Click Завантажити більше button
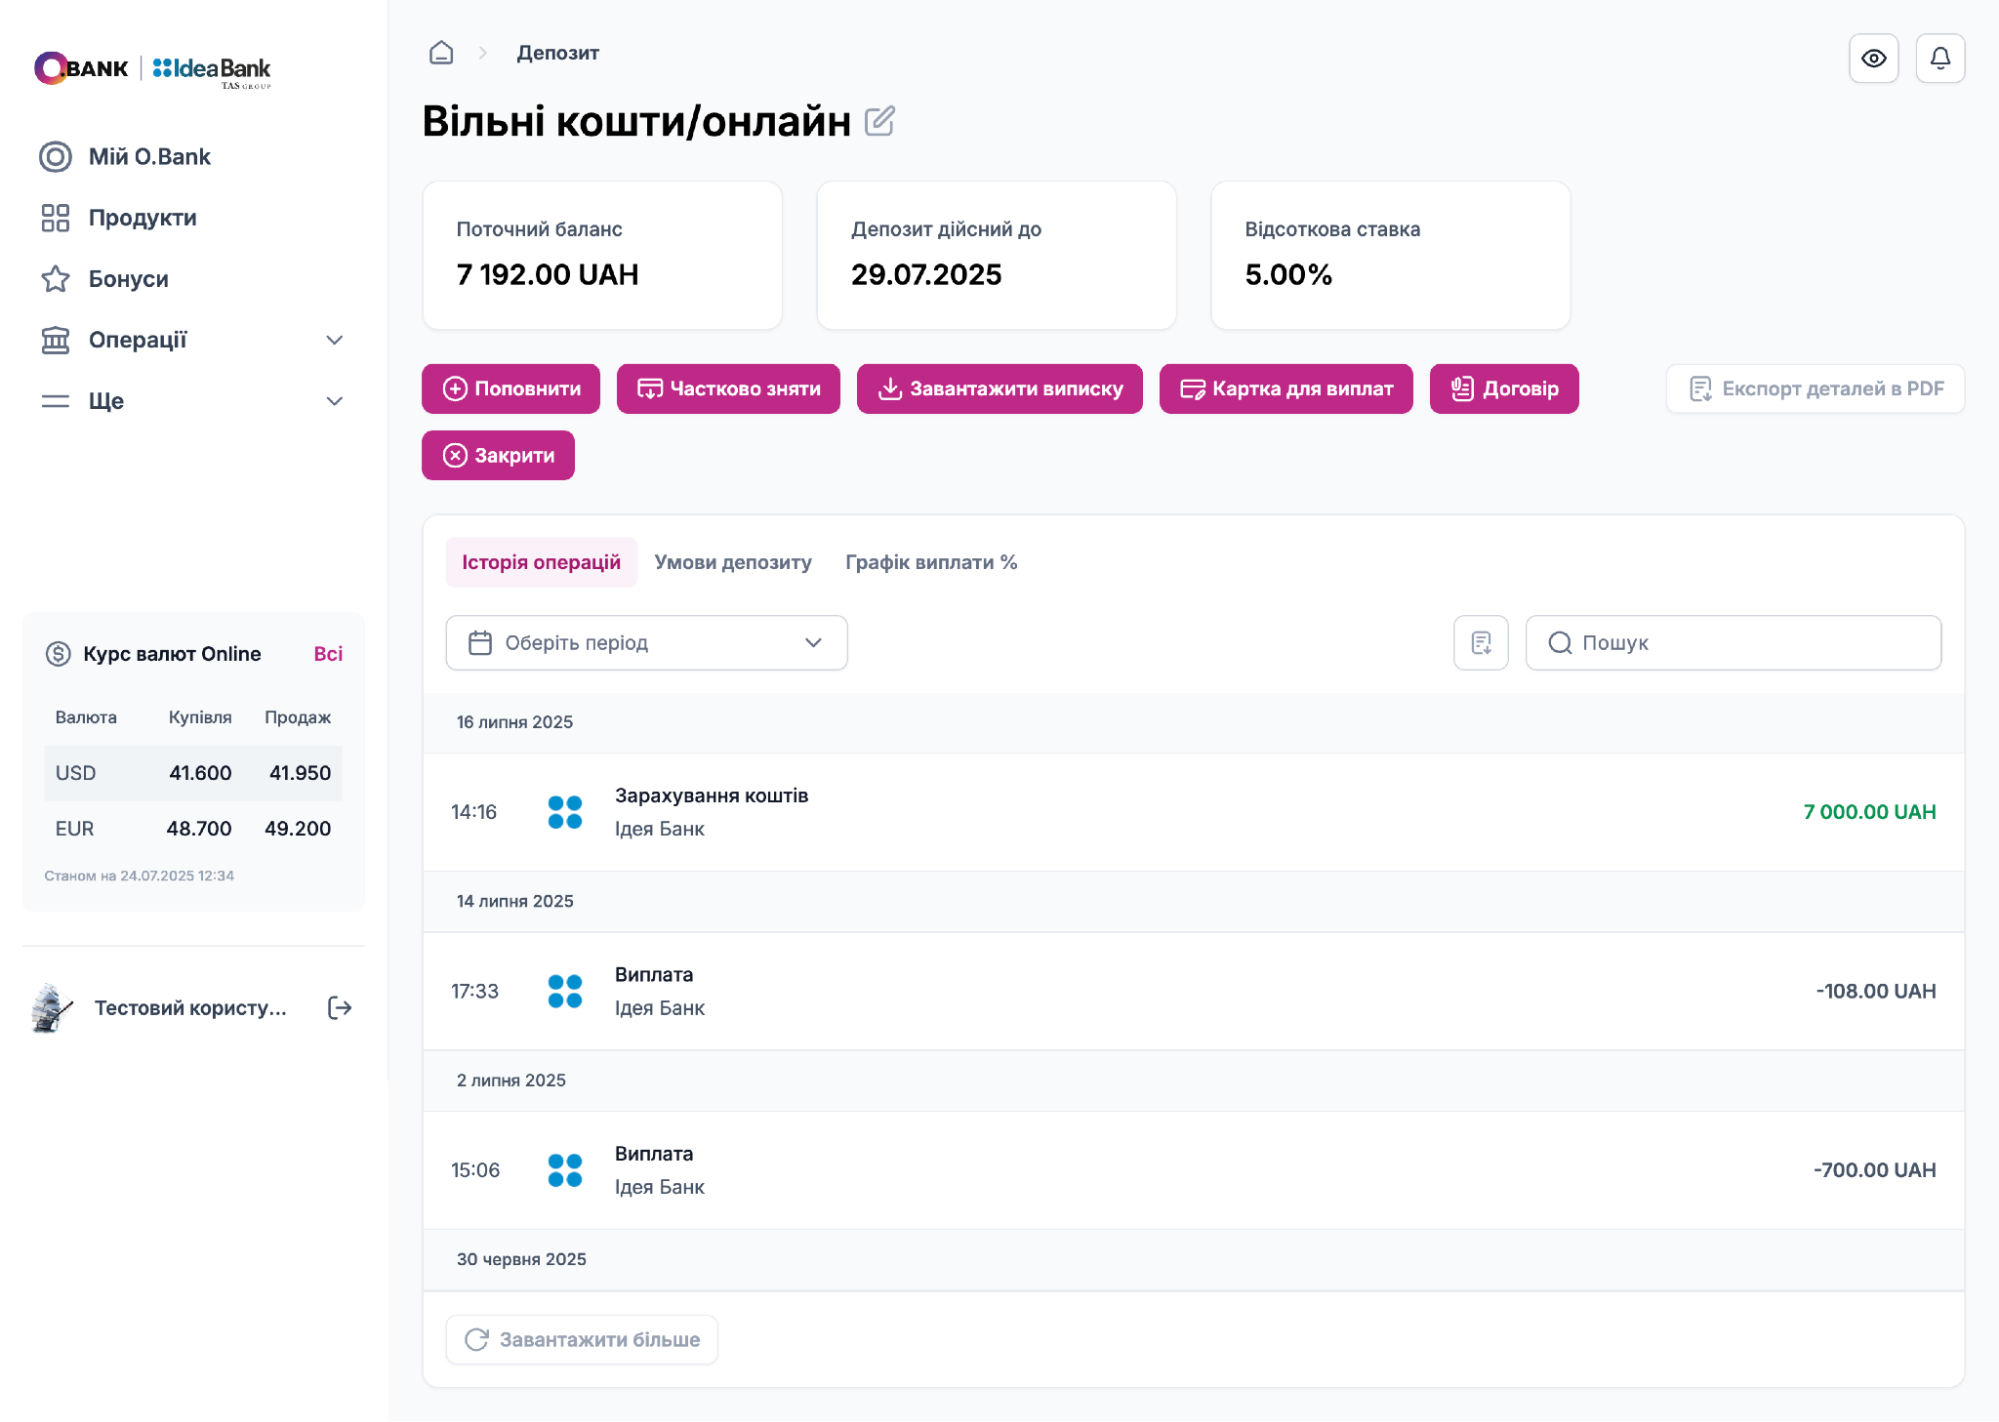This screenshot has height=1422, width=1999. 581,1339
